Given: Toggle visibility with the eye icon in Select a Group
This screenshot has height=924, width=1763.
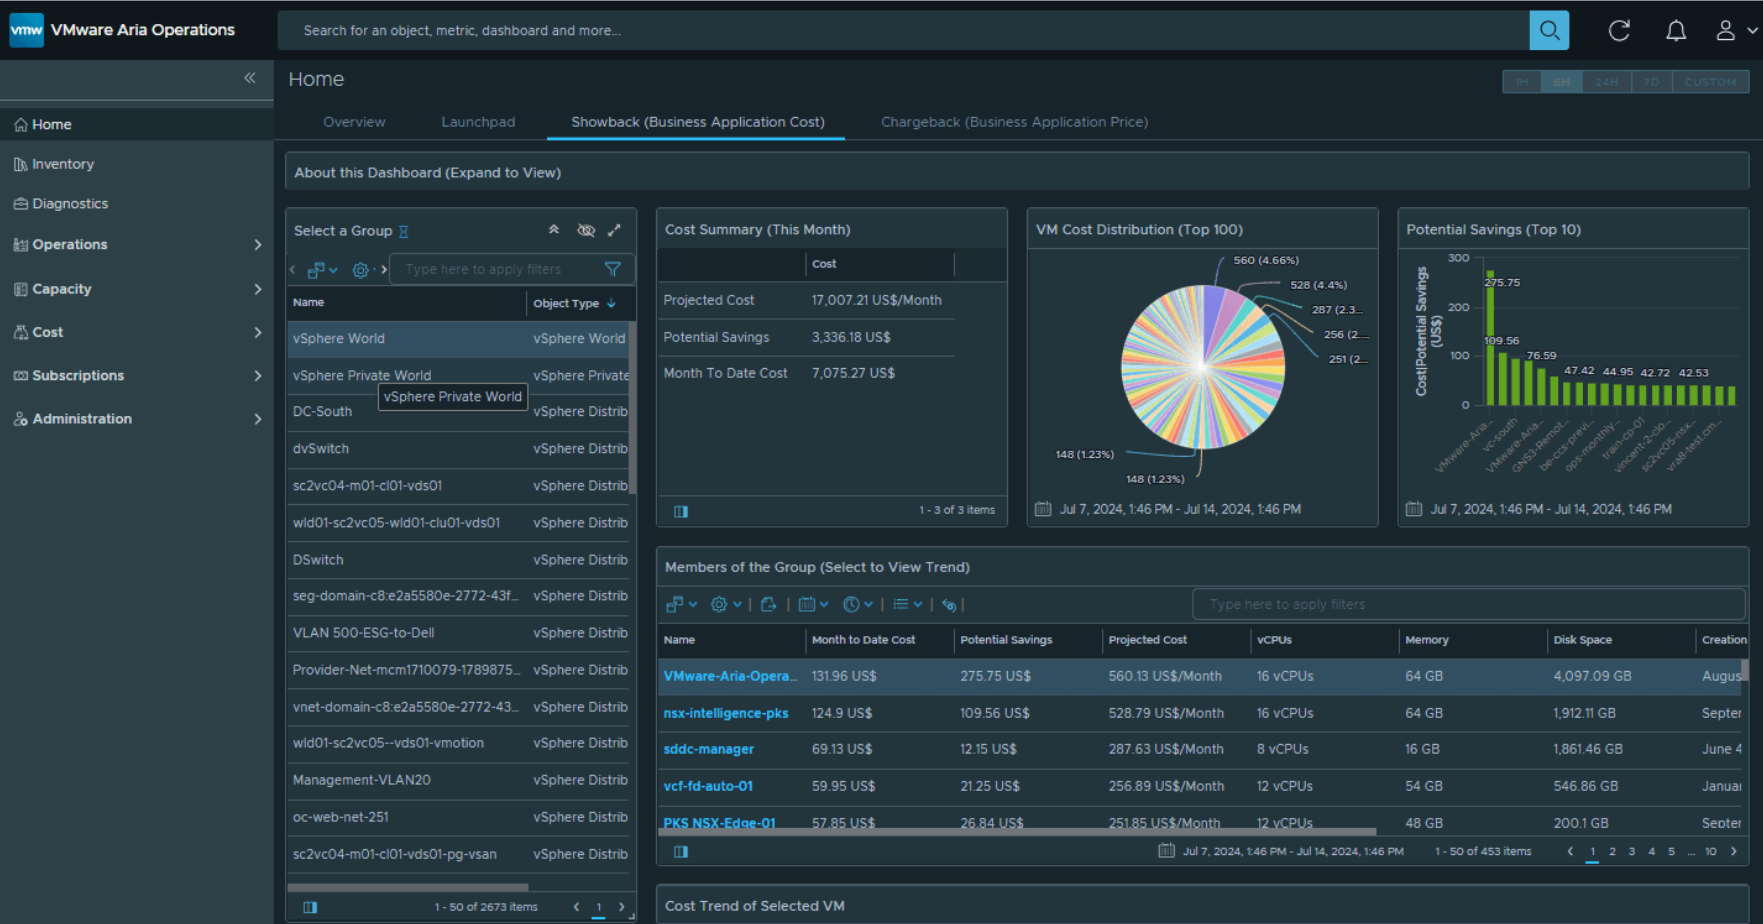Looking at the screenshot, I should pyautogui.click(x=586, y=230).
